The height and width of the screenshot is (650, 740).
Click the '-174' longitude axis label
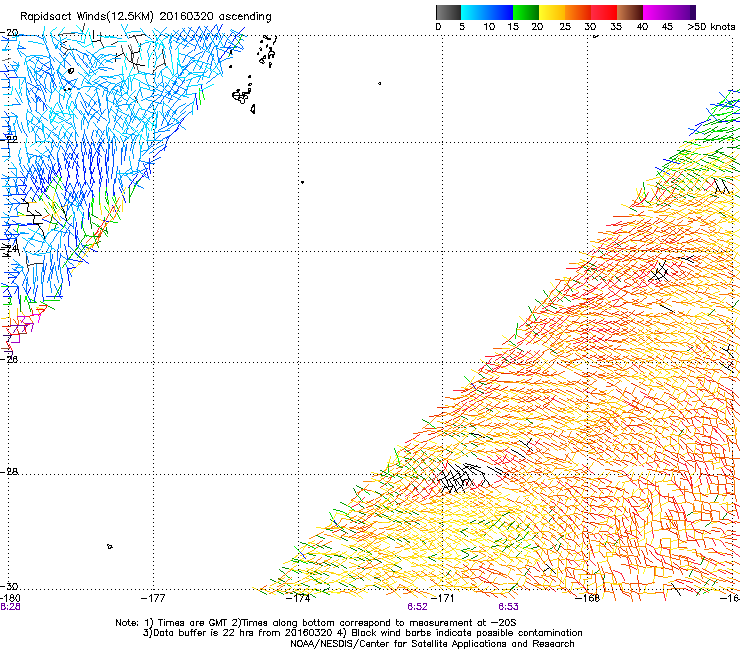298,598
